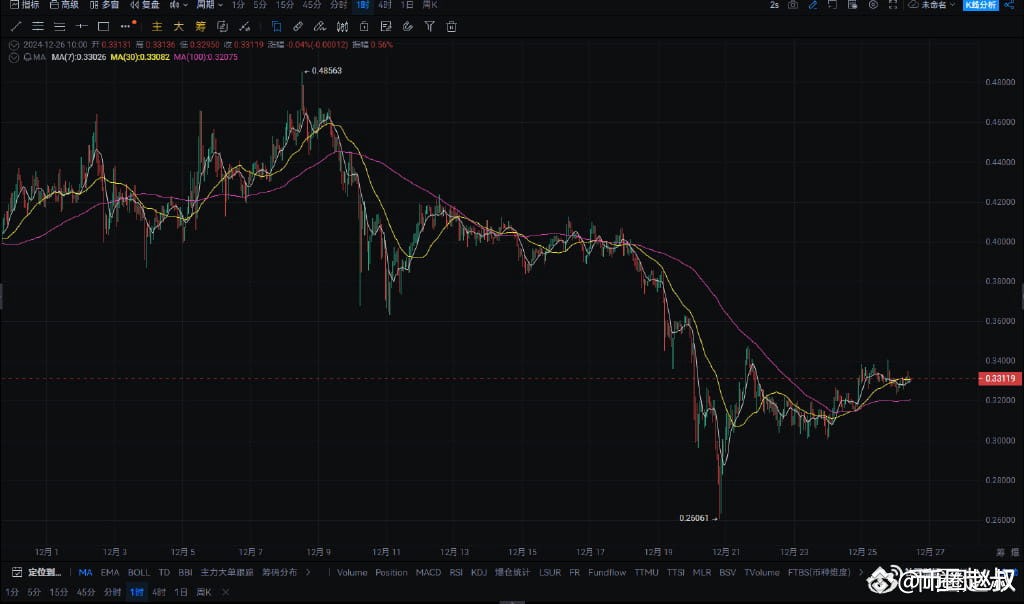This screenshot has height=604, width=1024.
Task: Click the yellow 筹 chip distribution icon
Action: [200, 27]
